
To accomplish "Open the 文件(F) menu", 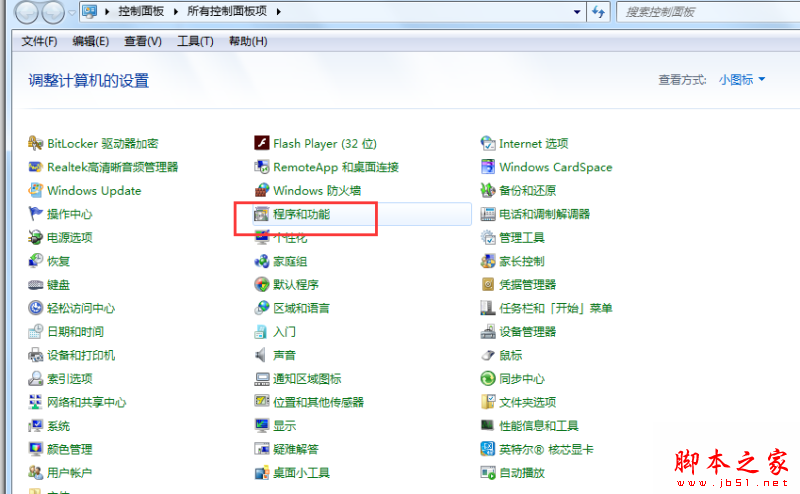I will [x=39, y=41].
